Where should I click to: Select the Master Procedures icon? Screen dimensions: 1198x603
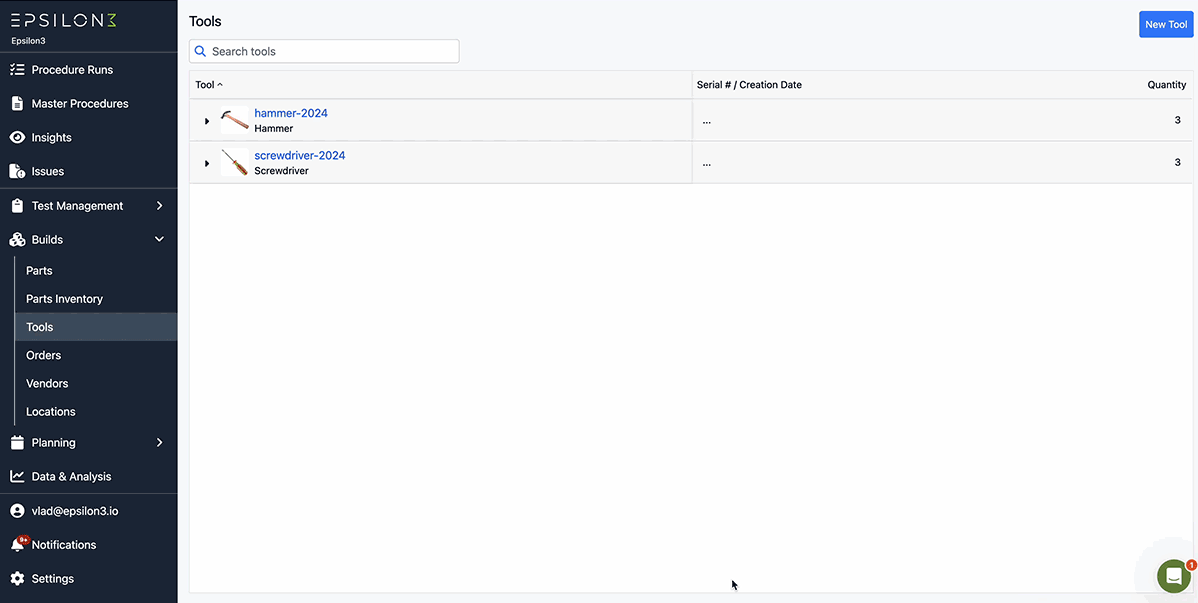click(16, 103)
